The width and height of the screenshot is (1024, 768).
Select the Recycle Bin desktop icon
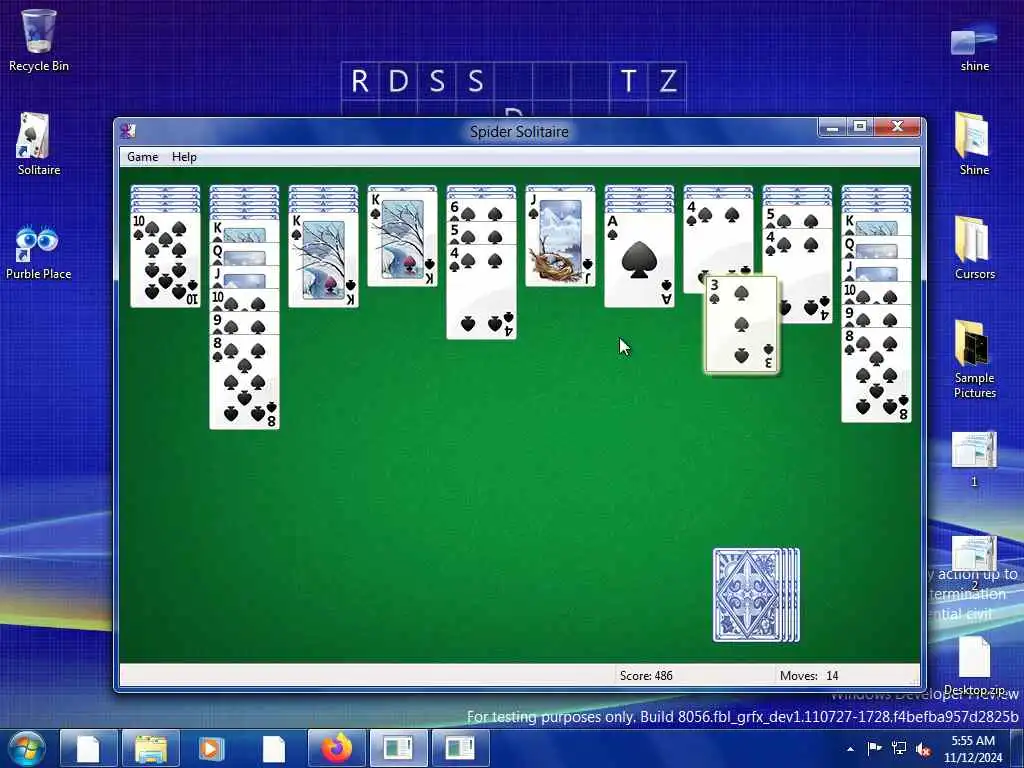(39, 40)
